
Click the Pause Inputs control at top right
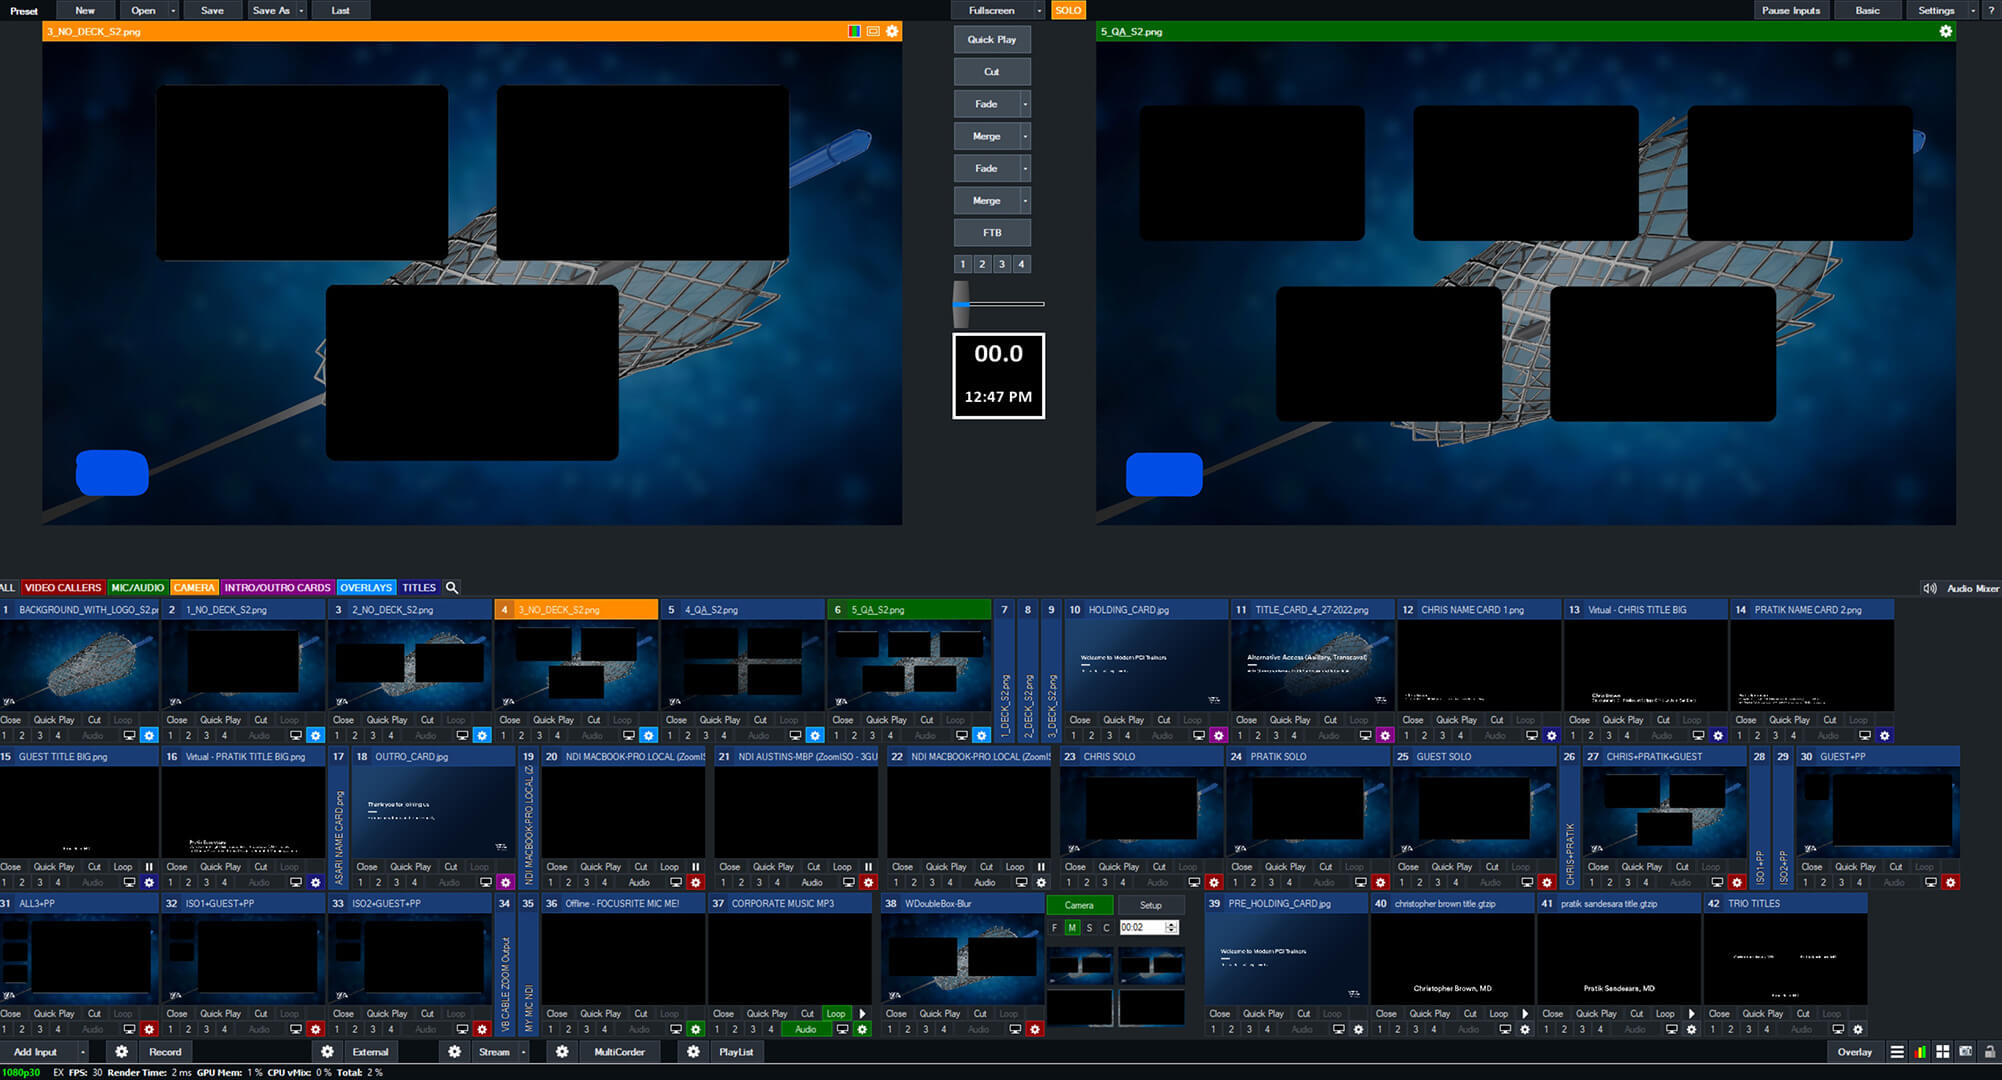[1791, 10]
